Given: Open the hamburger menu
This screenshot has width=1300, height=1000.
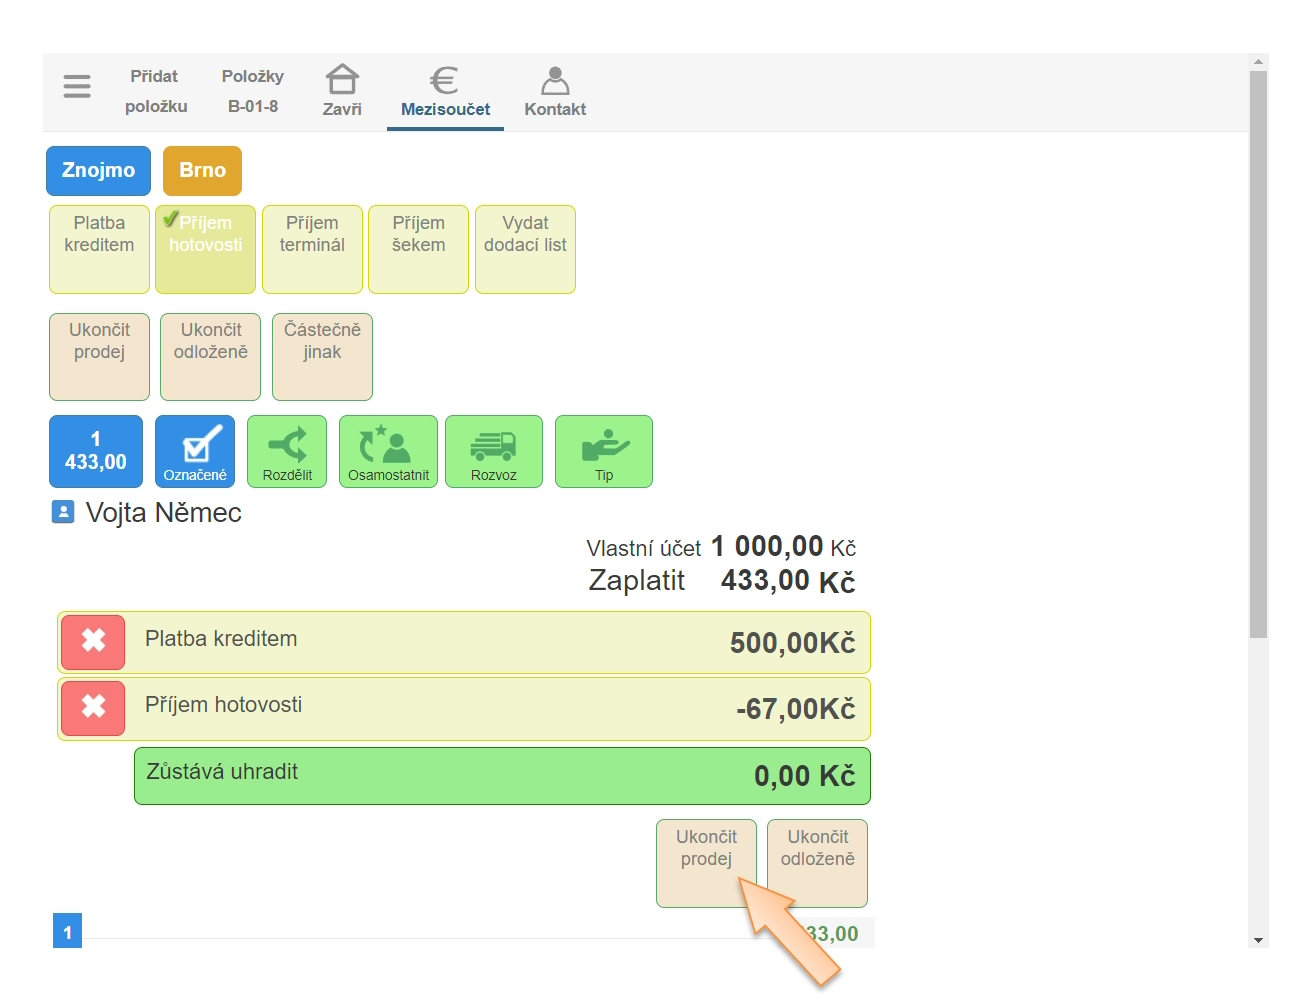Looking at the screenshot, I should click(x=77, y=87).
